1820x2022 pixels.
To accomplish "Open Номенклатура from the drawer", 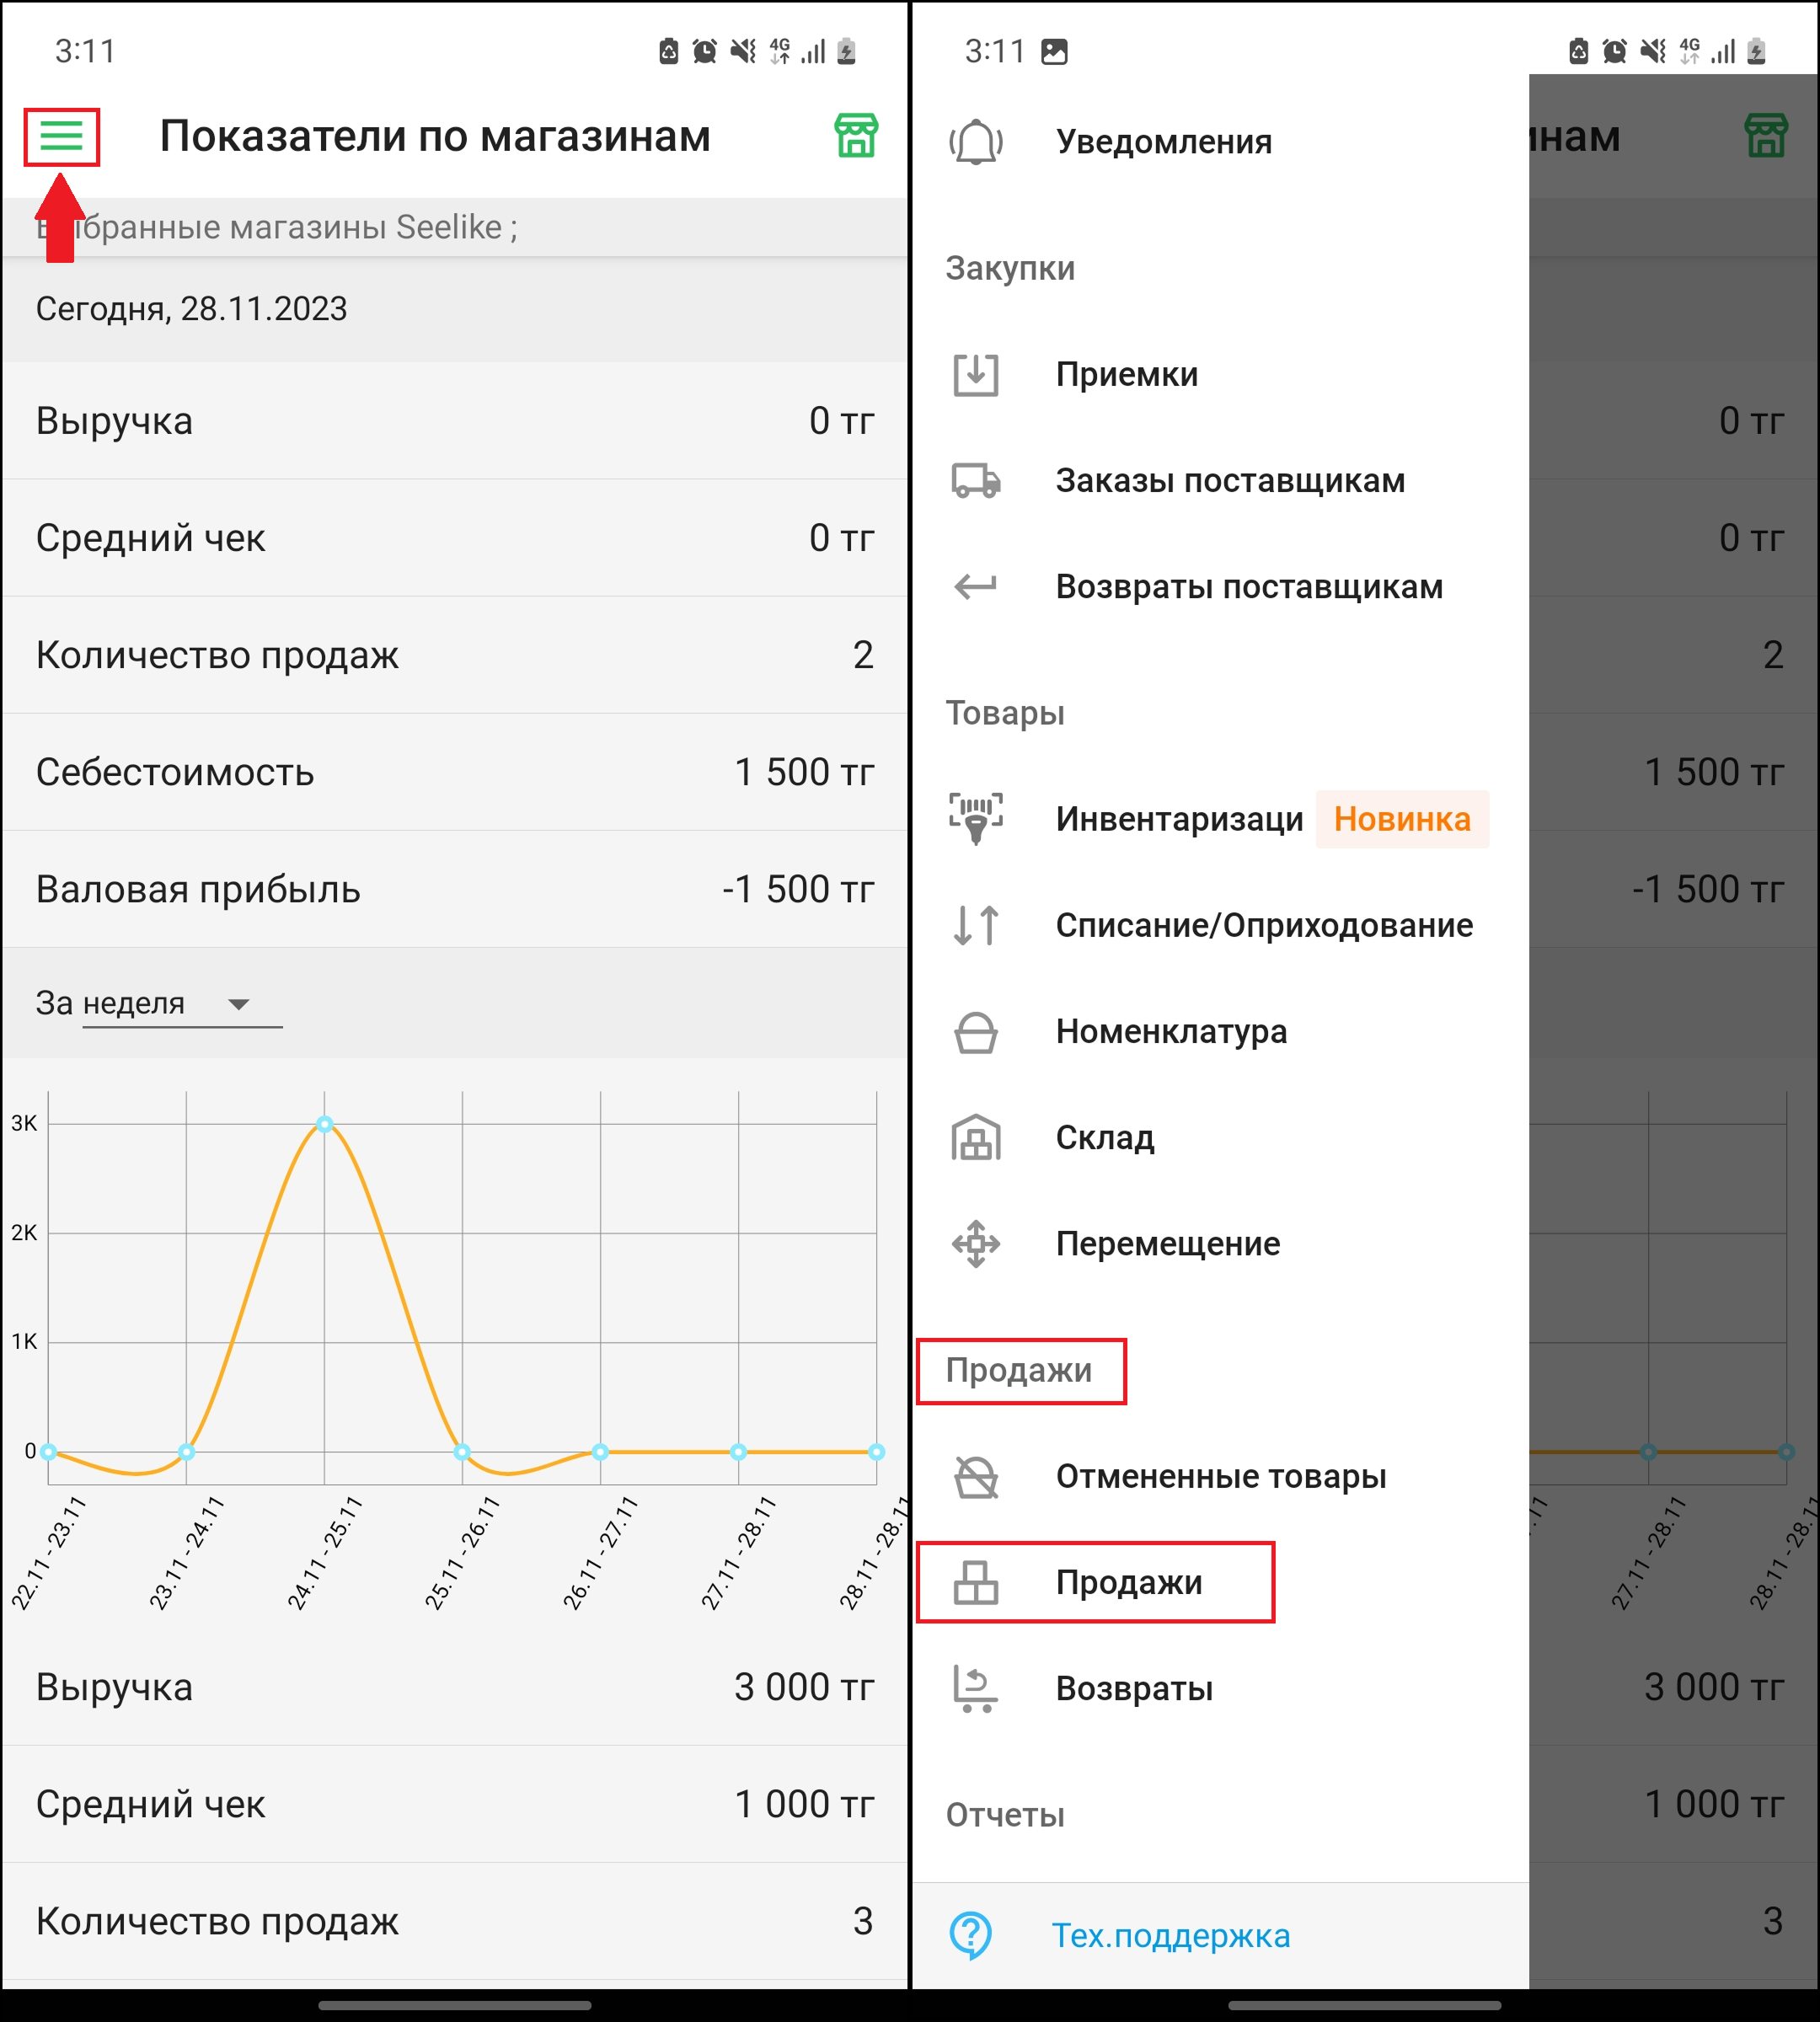I will [x=1170, y=1032].
